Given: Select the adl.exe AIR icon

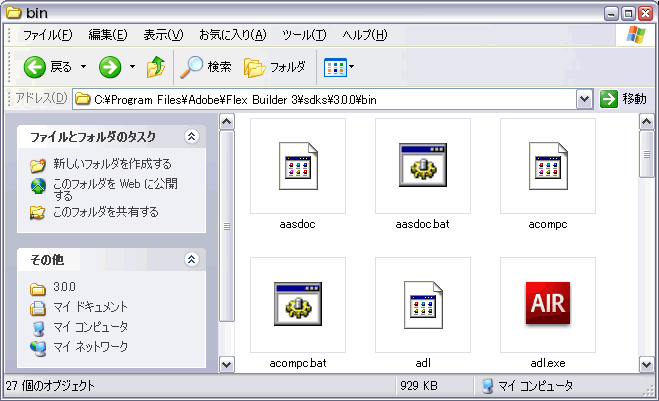Looking at the screenshot, I should (548, 303).
